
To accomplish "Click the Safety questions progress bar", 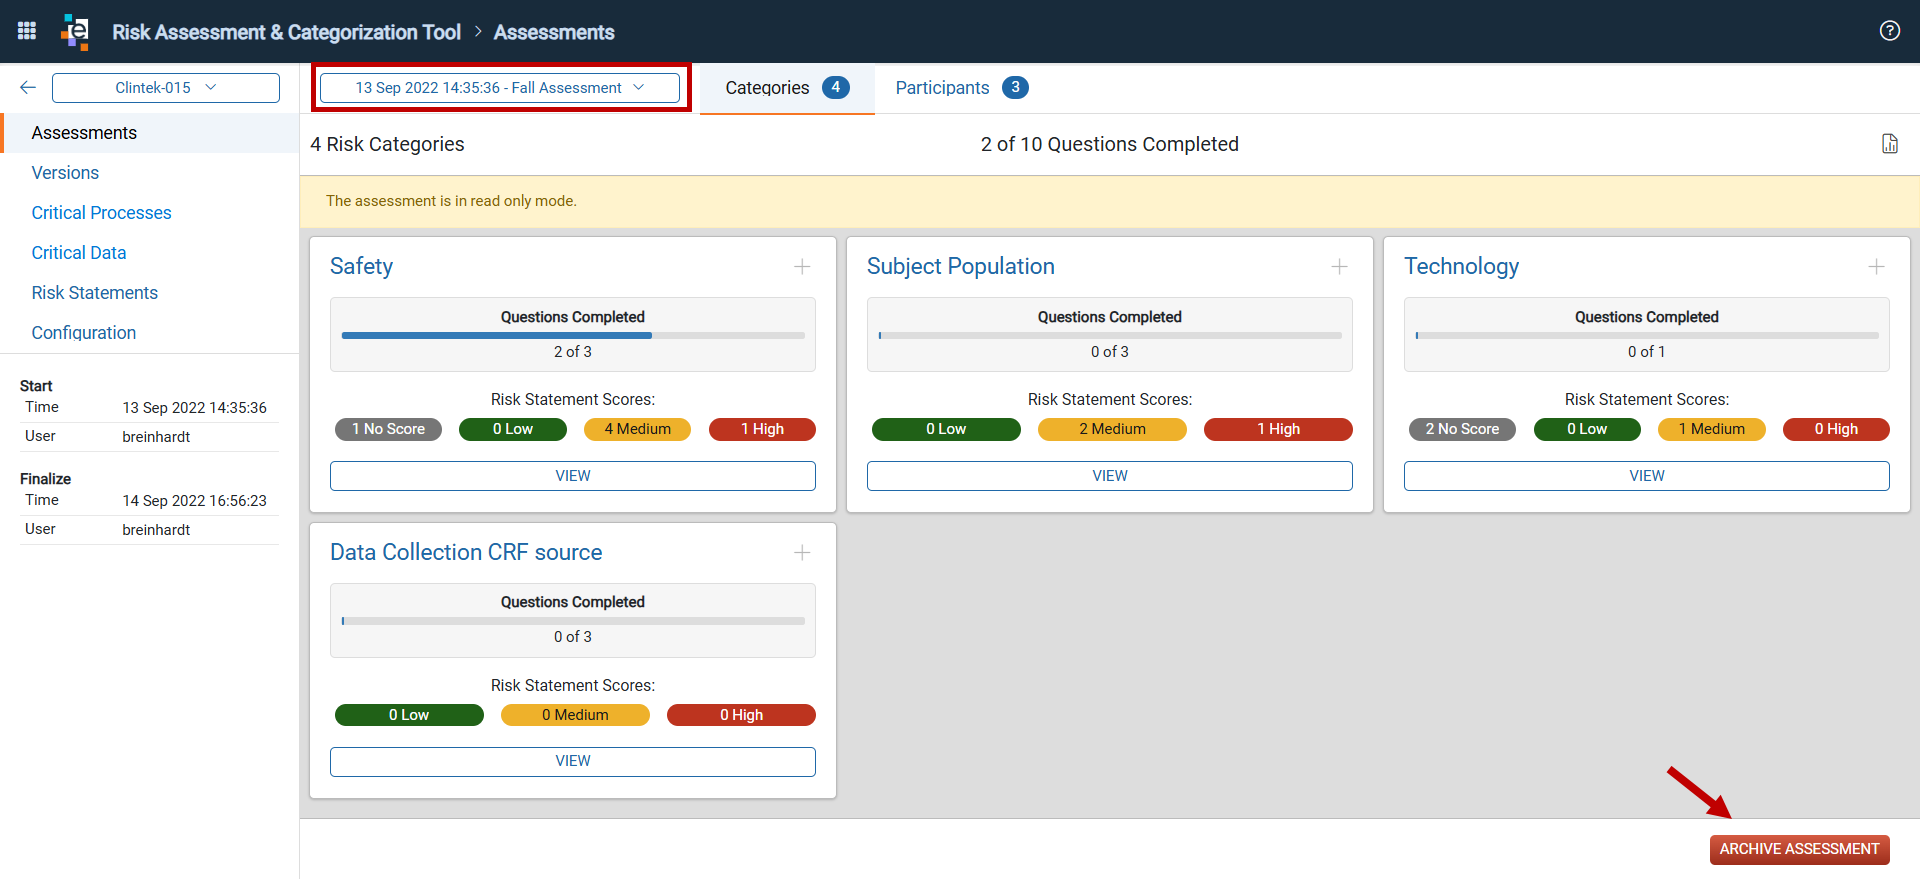I will 573,336.
